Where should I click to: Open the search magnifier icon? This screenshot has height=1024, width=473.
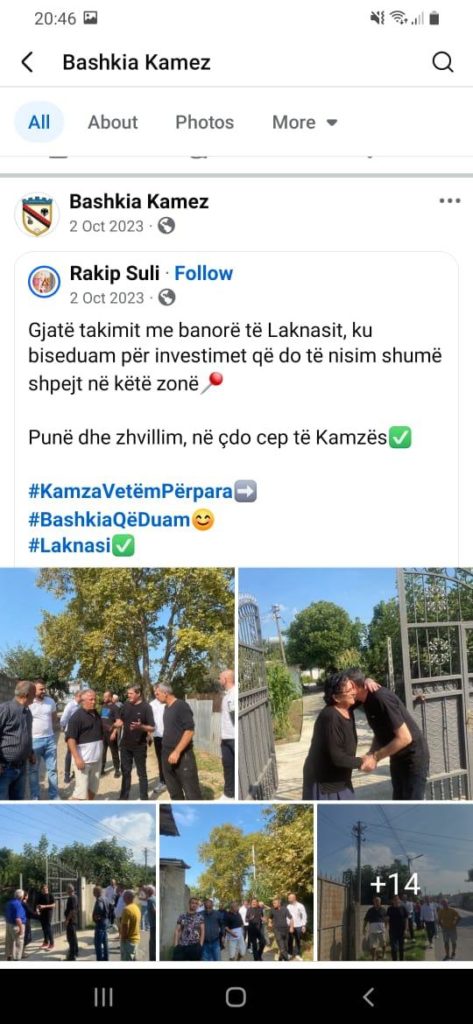(x=442, y=62)
